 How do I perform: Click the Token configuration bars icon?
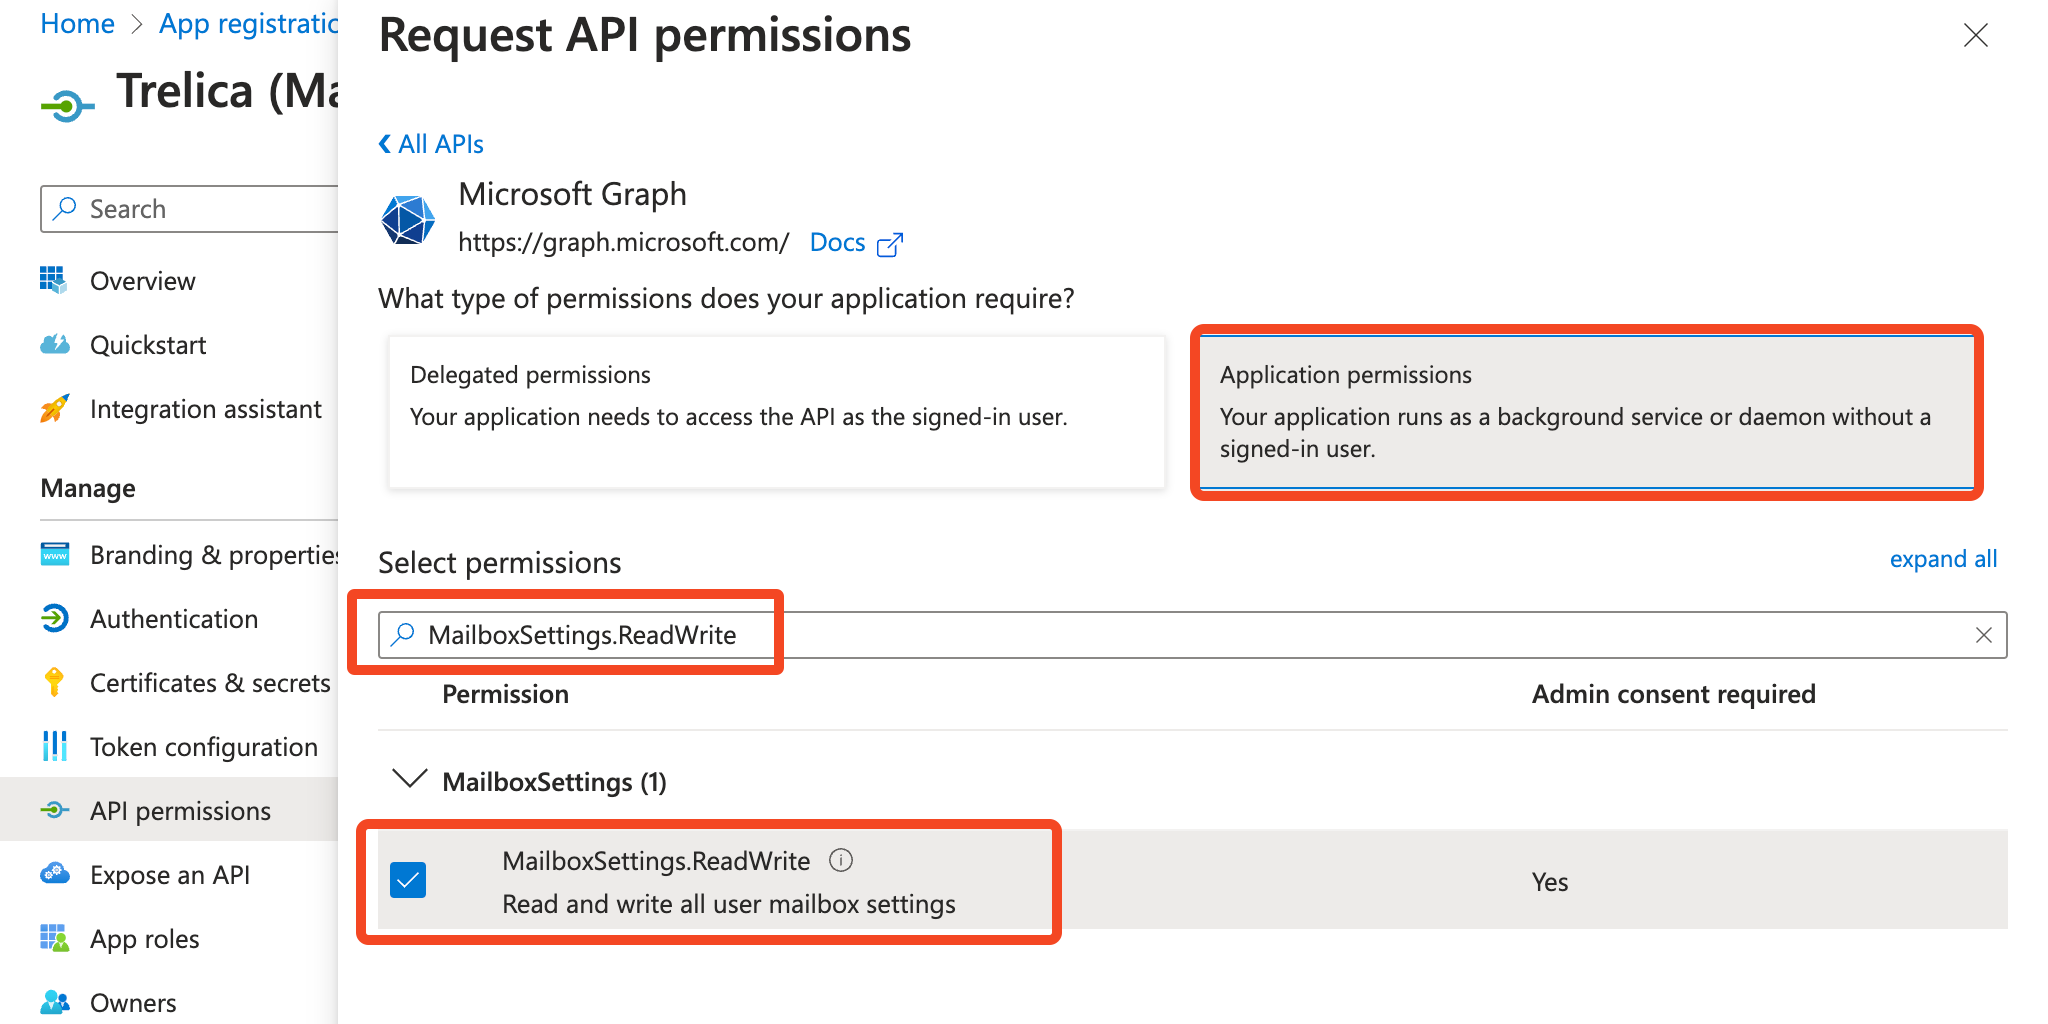coord(55,746)
